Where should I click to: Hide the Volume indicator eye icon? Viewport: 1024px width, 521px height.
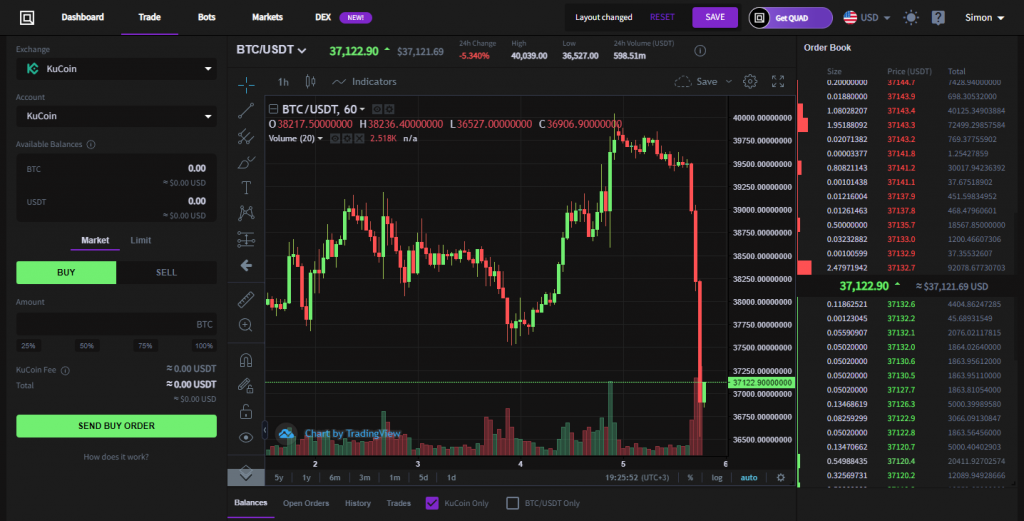[335, 138]
